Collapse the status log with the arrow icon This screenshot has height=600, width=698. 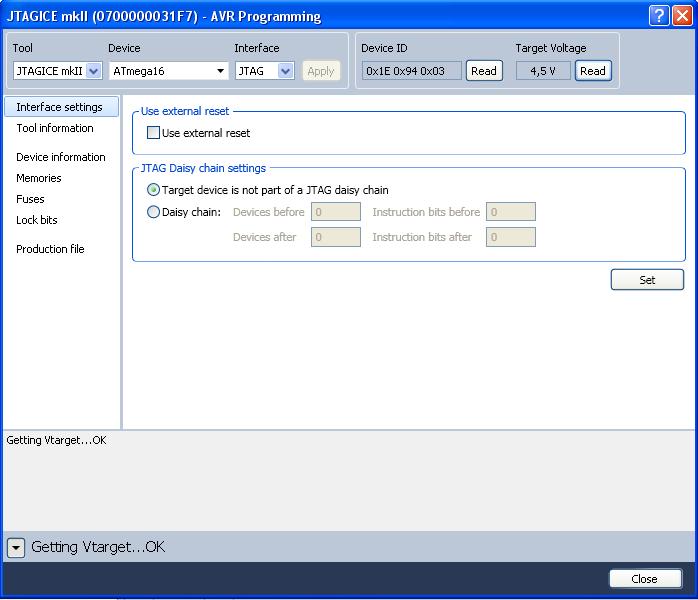coord(16,547)
